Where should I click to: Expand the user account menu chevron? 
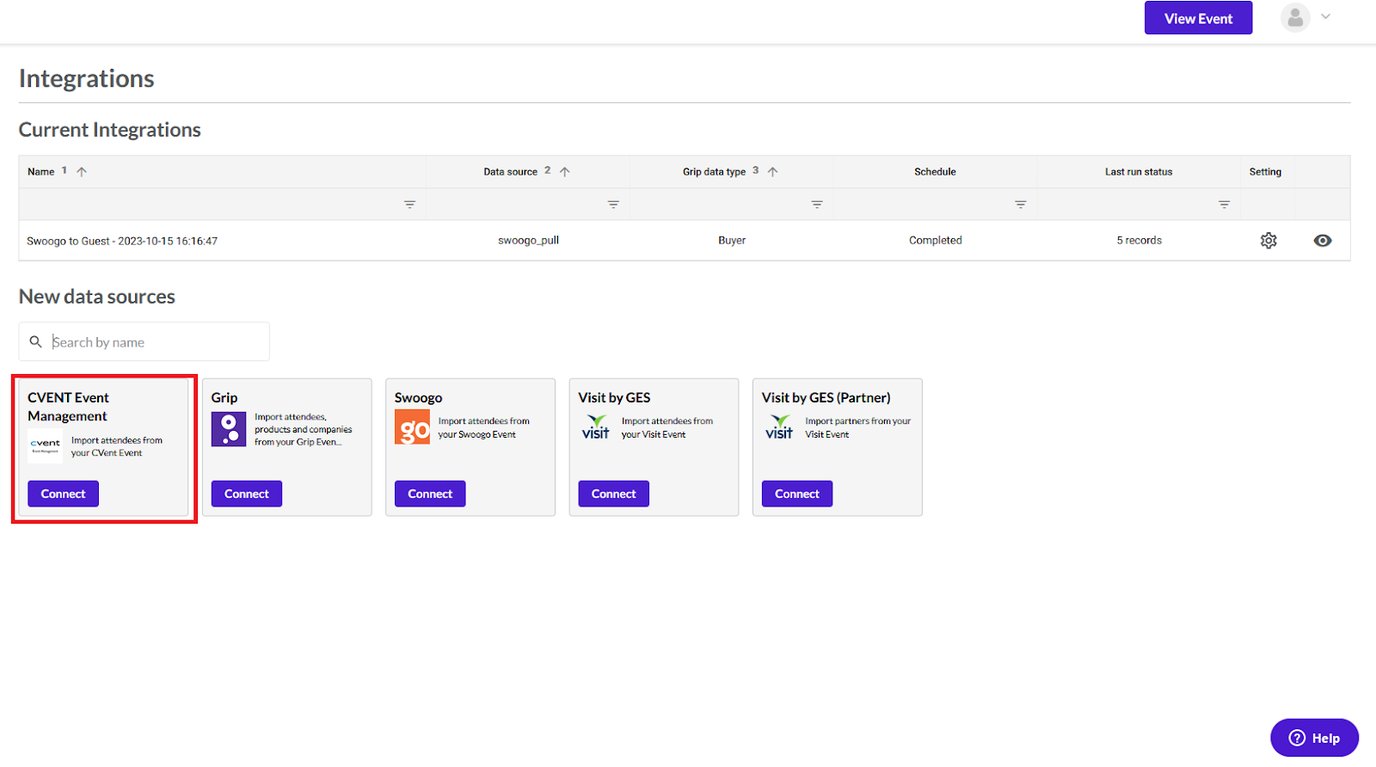(1326, 16)
